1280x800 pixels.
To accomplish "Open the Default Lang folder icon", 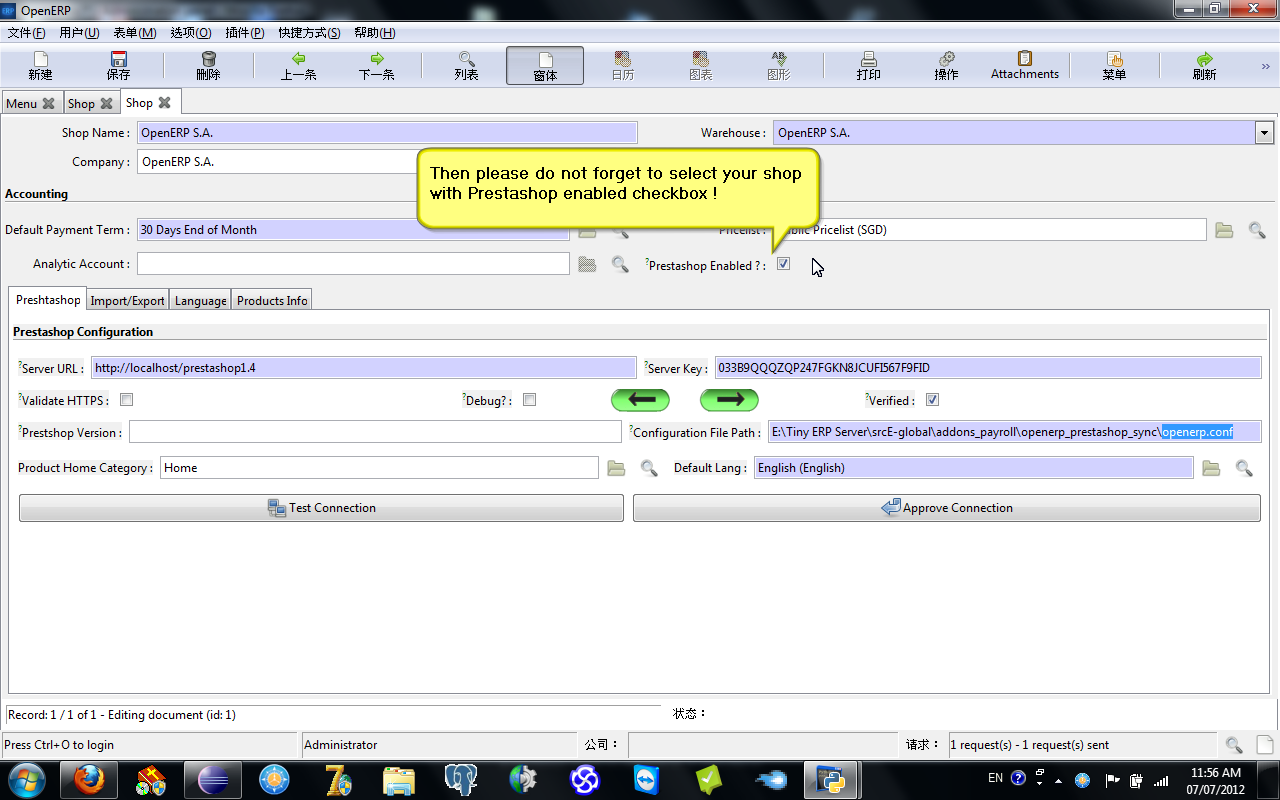I will (1211, 468).
